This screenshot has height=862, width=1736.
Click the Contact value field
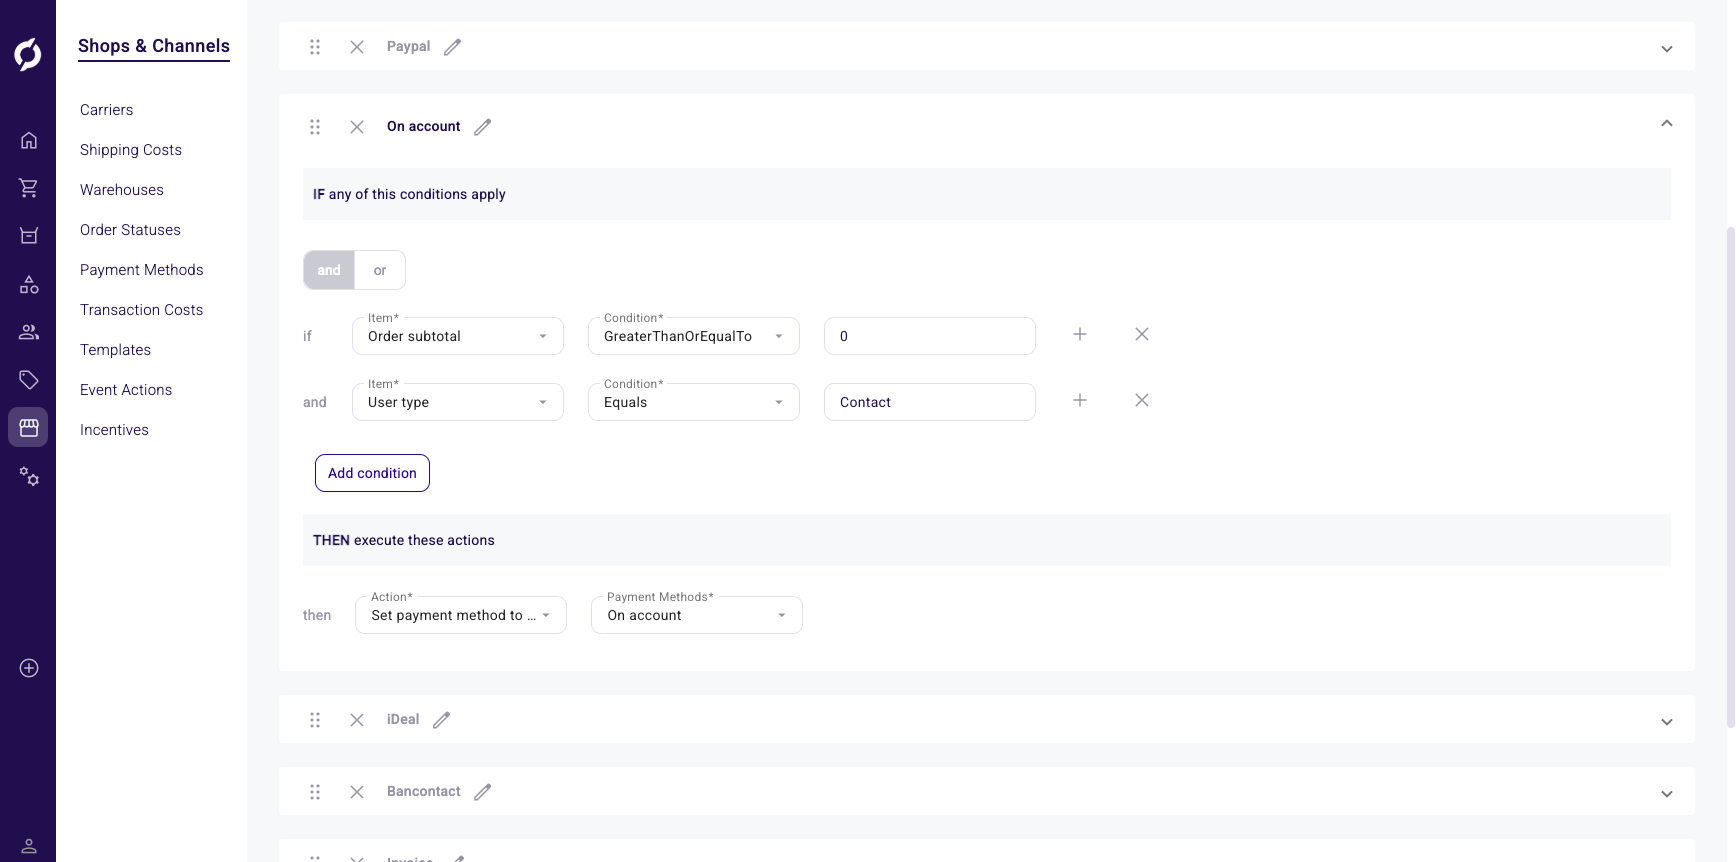(930, 402)
